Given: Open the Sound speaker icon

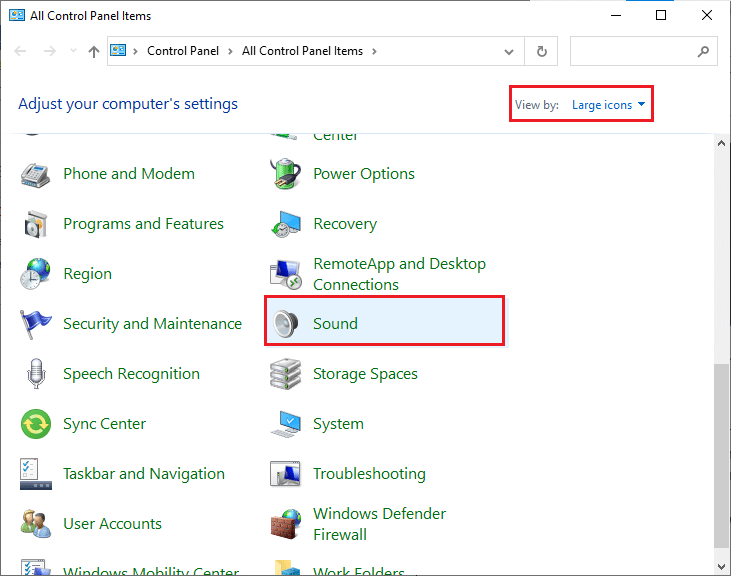Looking at the screenshot, I should point(285,323).
